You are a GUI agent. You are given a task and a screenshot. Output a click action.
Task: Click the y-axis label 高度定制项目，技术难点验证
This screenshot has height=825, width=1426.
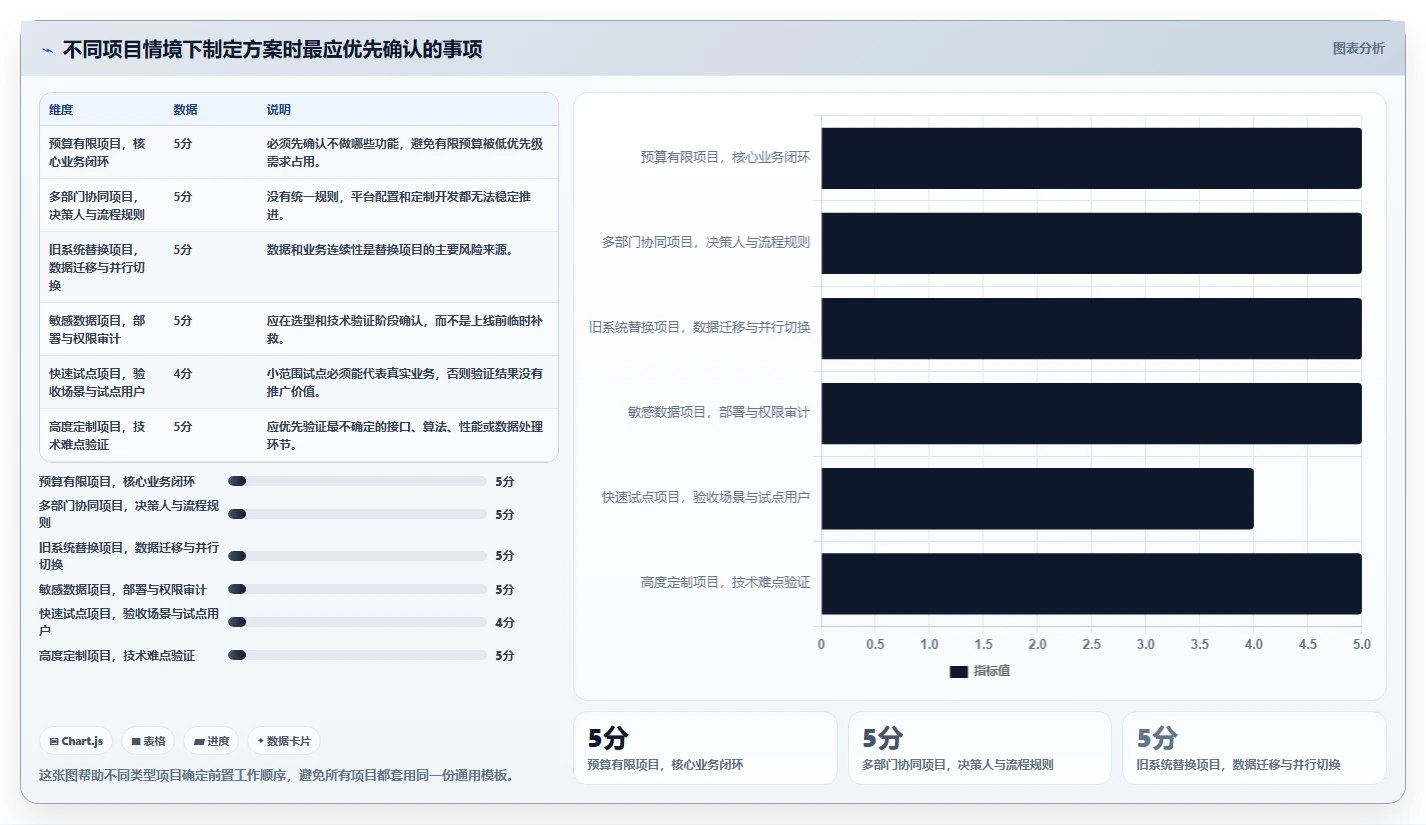(x=725, y=582)
